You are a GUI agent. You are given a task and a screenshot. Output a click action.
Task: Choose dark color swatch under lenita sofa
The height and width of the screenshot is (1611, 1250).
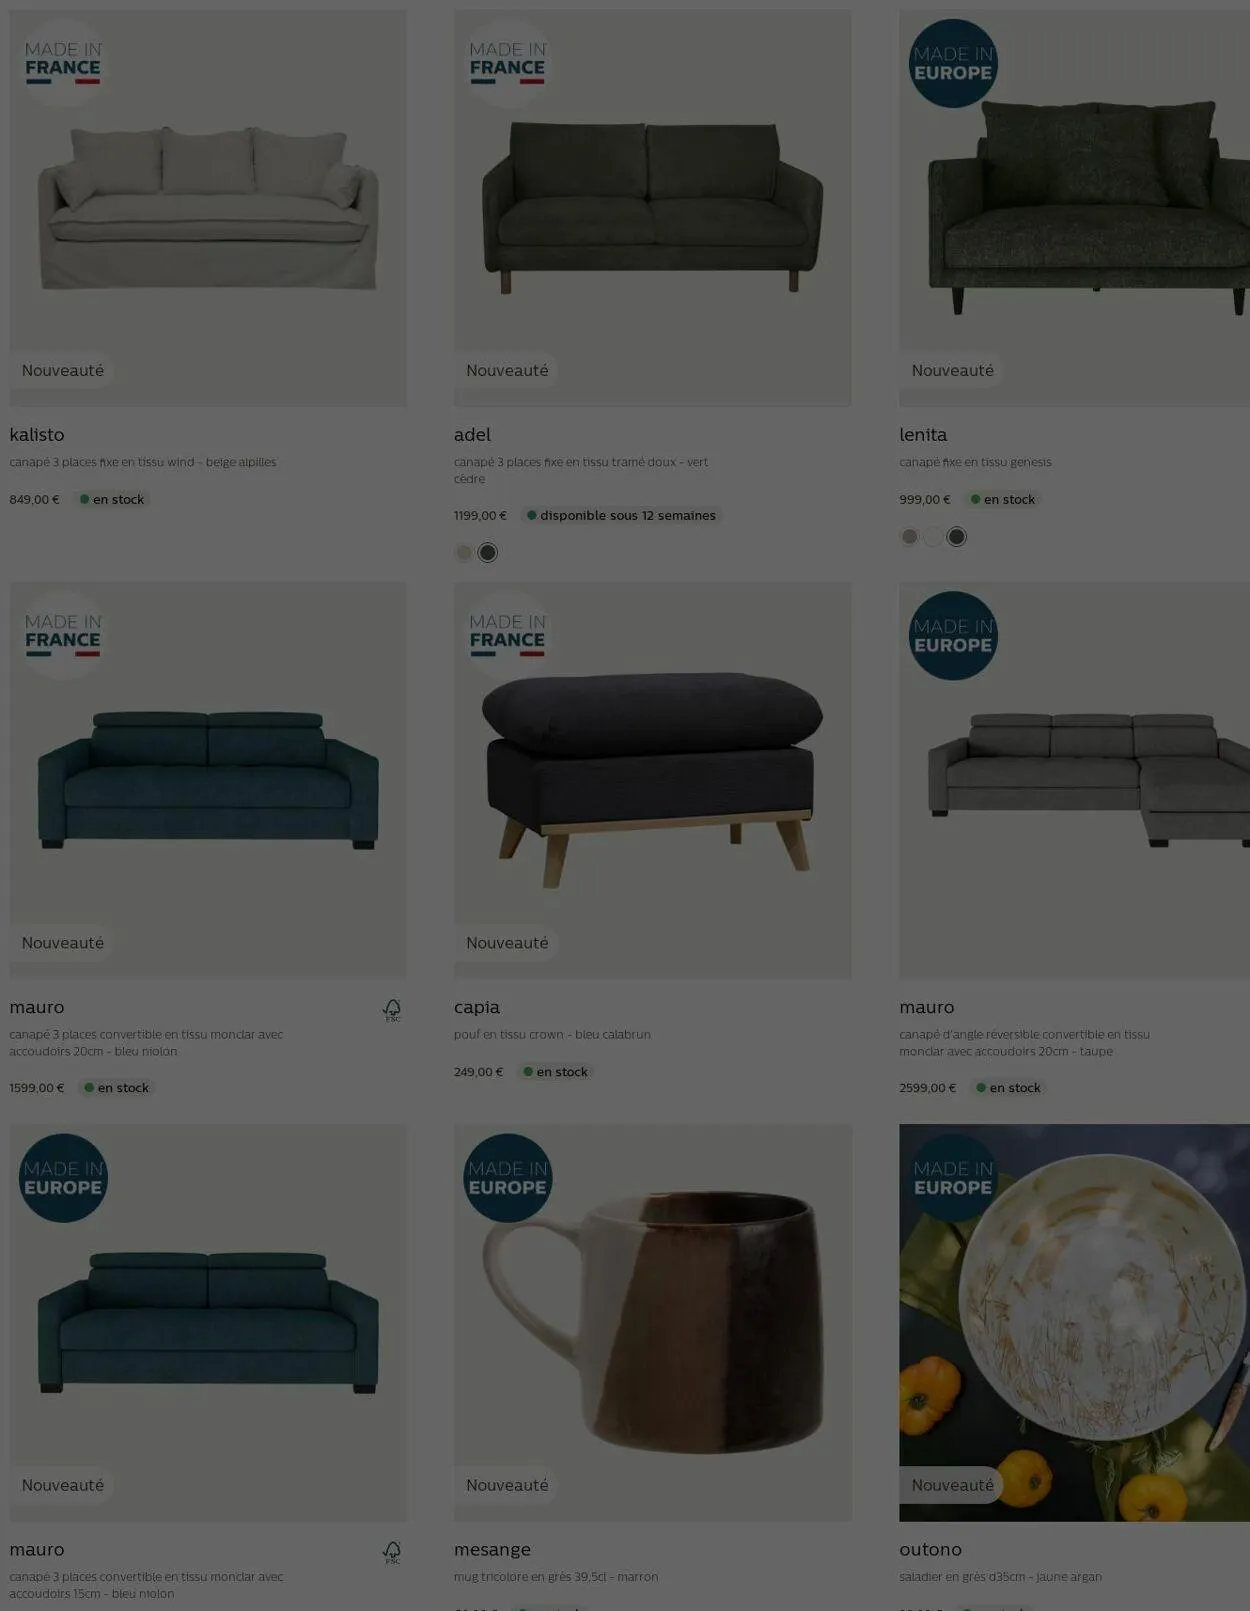957,536
